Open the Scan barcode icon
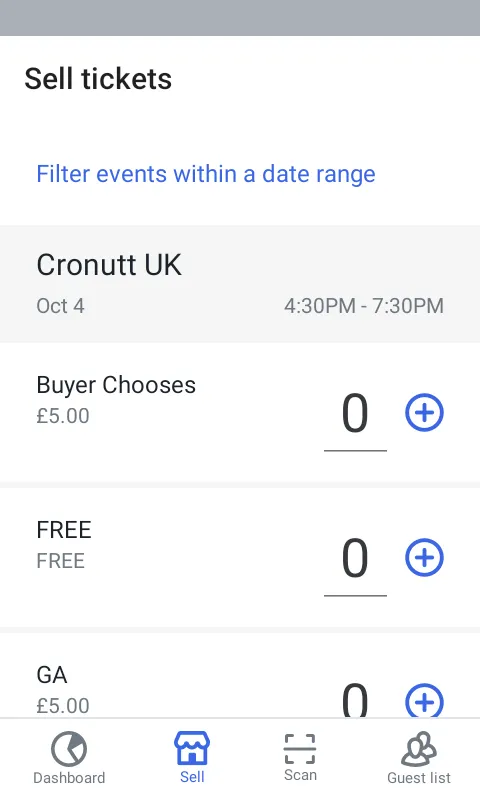The height and width of the screenshot is (800, 480). pos(300,748)
